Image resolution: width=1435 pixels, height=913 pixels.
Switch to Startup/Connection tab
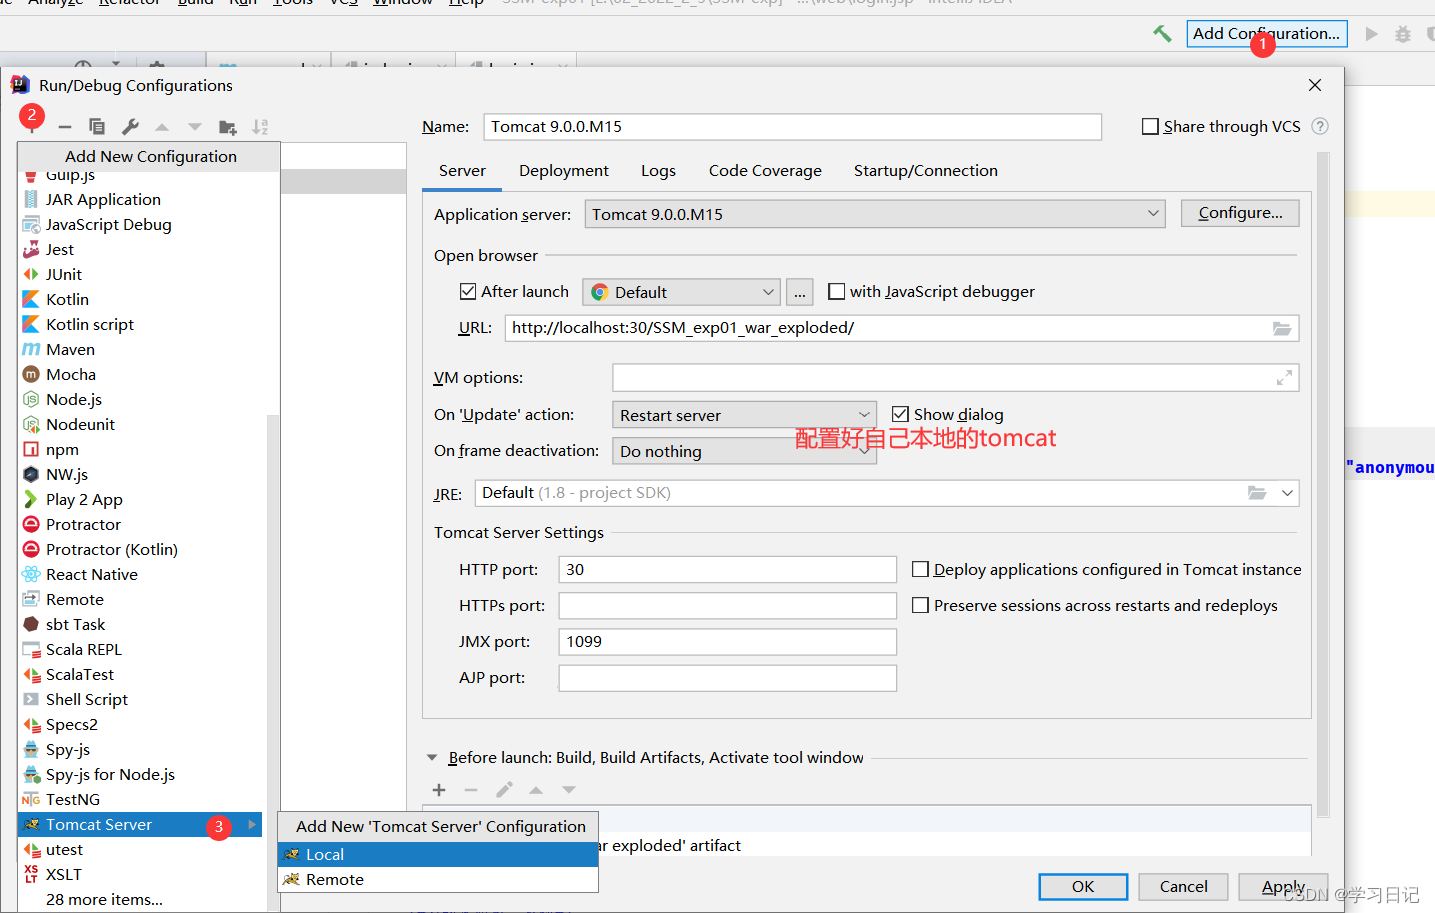pos(926,171)
